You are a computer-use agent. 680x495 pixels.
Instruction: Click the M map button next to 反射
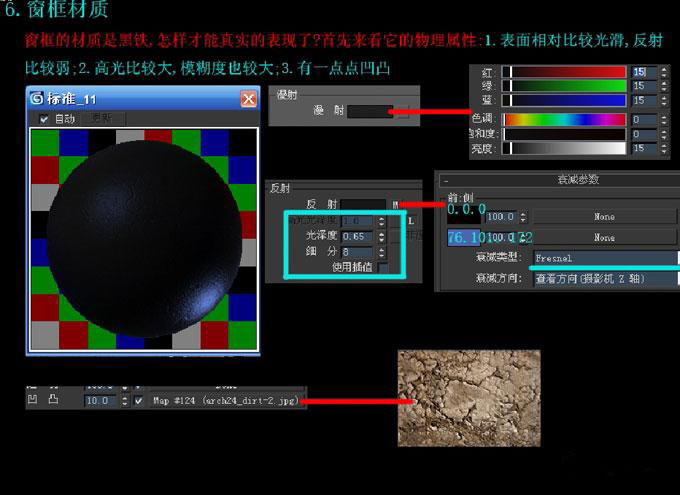click(395, 204)
